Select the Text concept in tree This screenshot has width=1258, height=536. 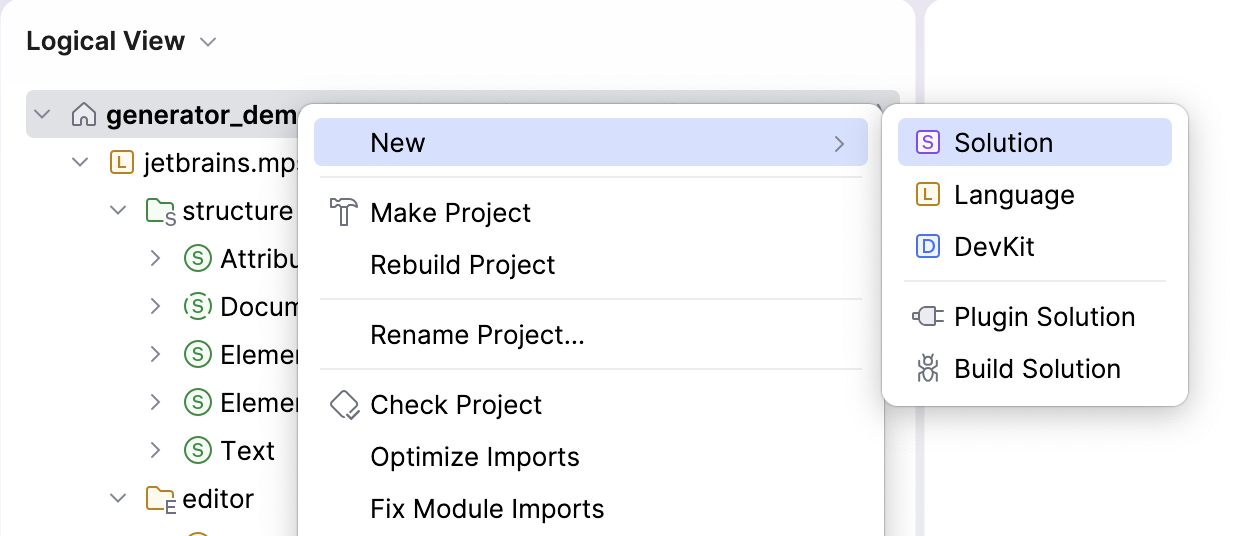(247, 451)
